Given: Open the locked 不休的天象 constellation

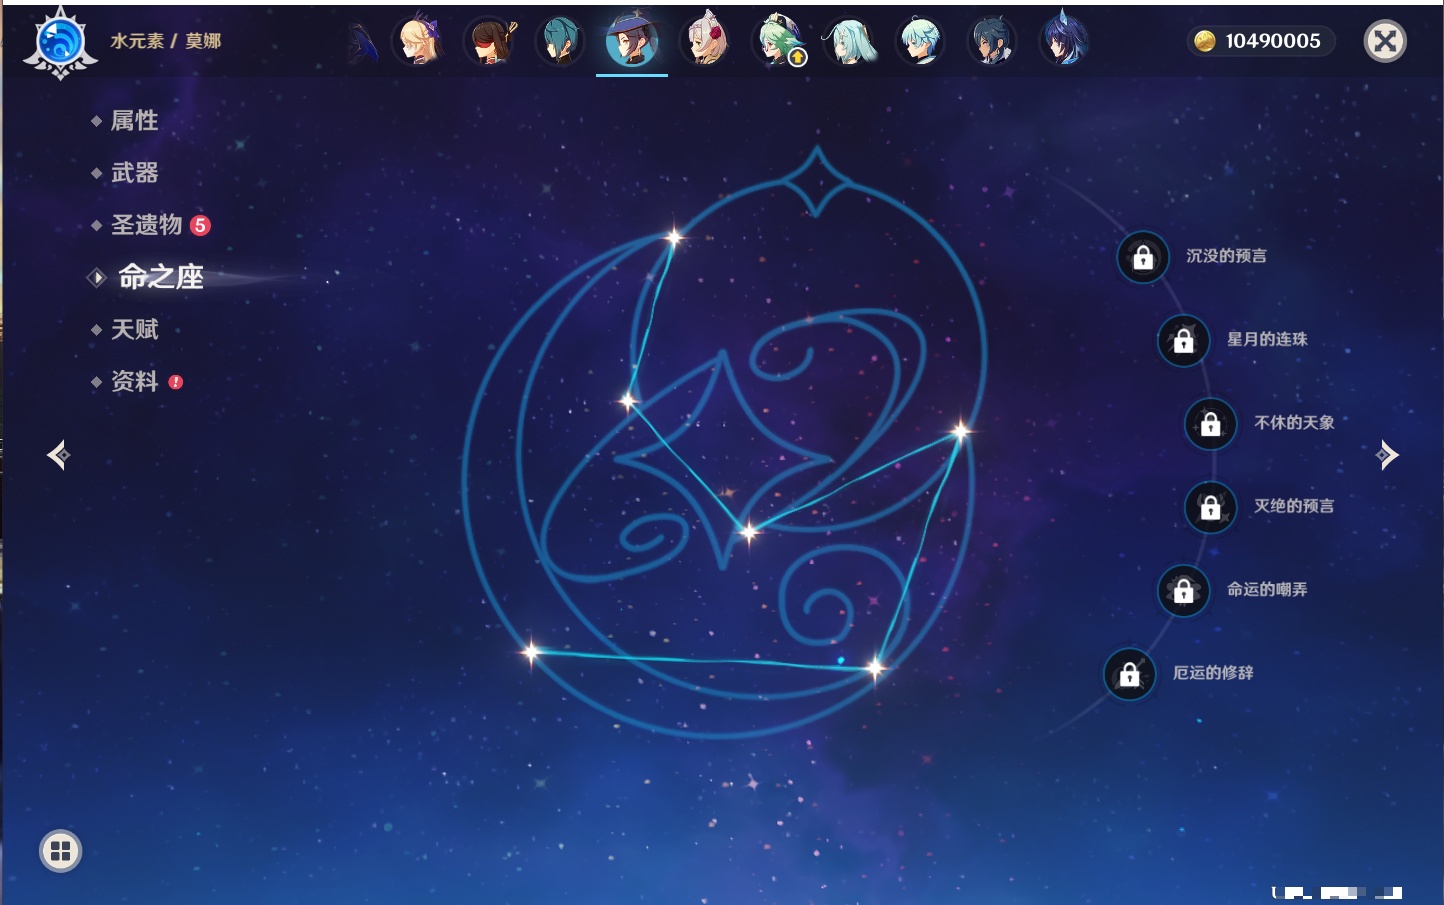Looking at the screenshot, I should coord(1211,424).
